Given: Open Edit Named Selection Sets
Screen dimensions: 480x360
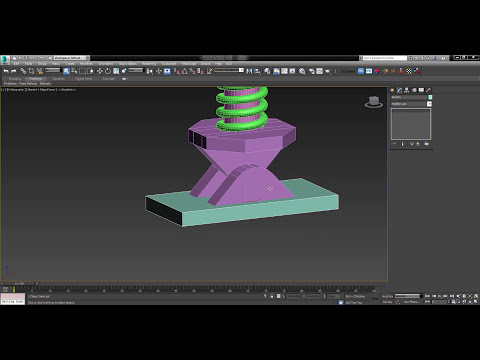Looking at the screenshot, I should [209, 71].
